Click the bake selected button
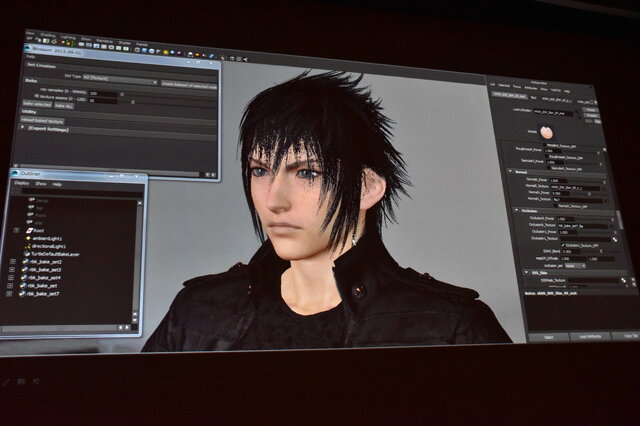640x426 pixels. (37, 104)
